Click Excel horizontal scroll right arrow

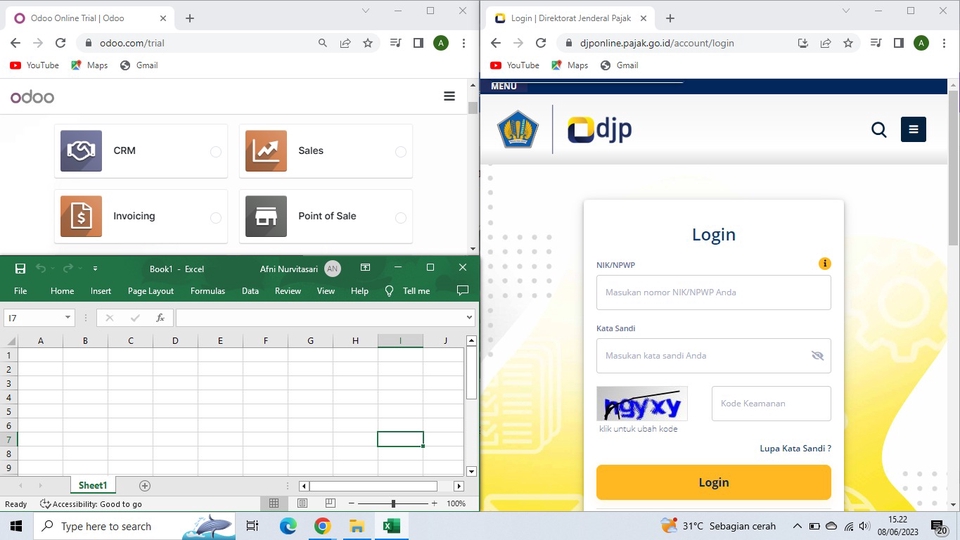coord(459,486)
